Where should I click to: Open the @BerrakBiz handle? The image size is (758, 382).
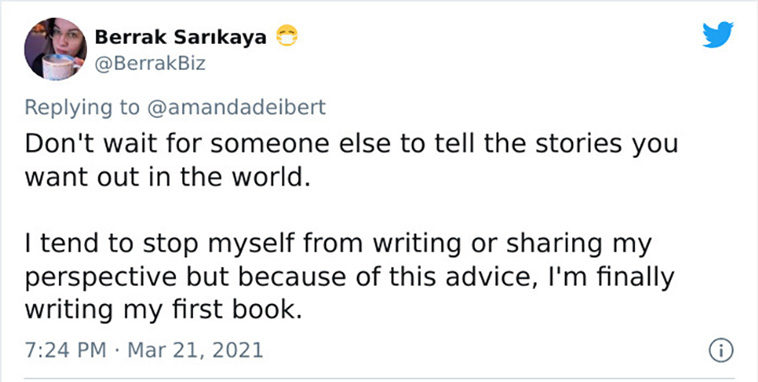(x=150, y=64)
